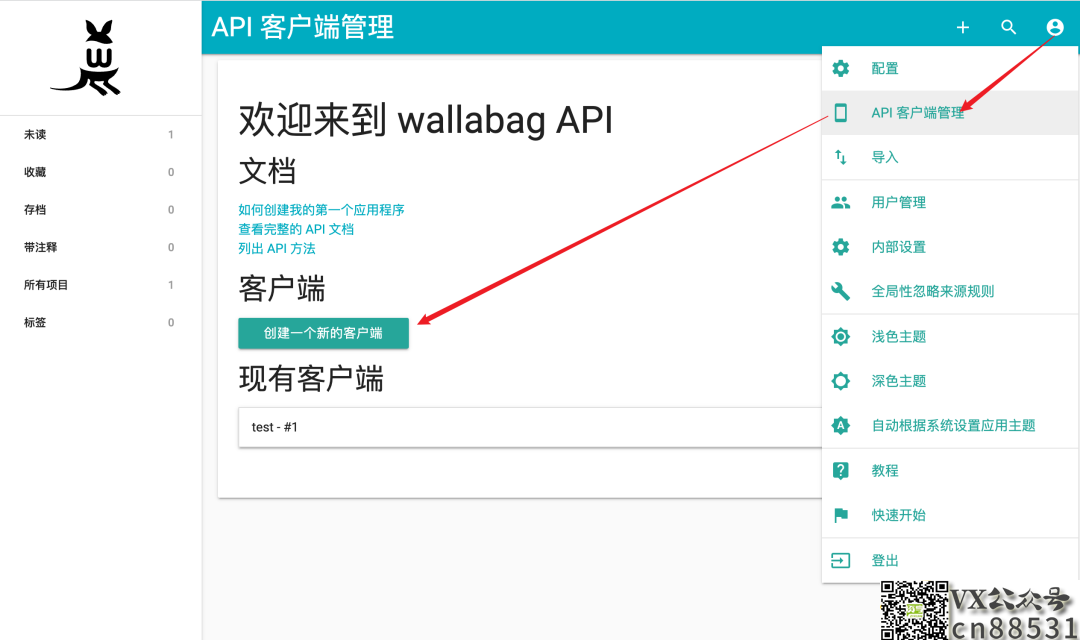Click the gear icon beside 配置
This screenshot has height=640, width=1080.
click(x=840, y=68)
